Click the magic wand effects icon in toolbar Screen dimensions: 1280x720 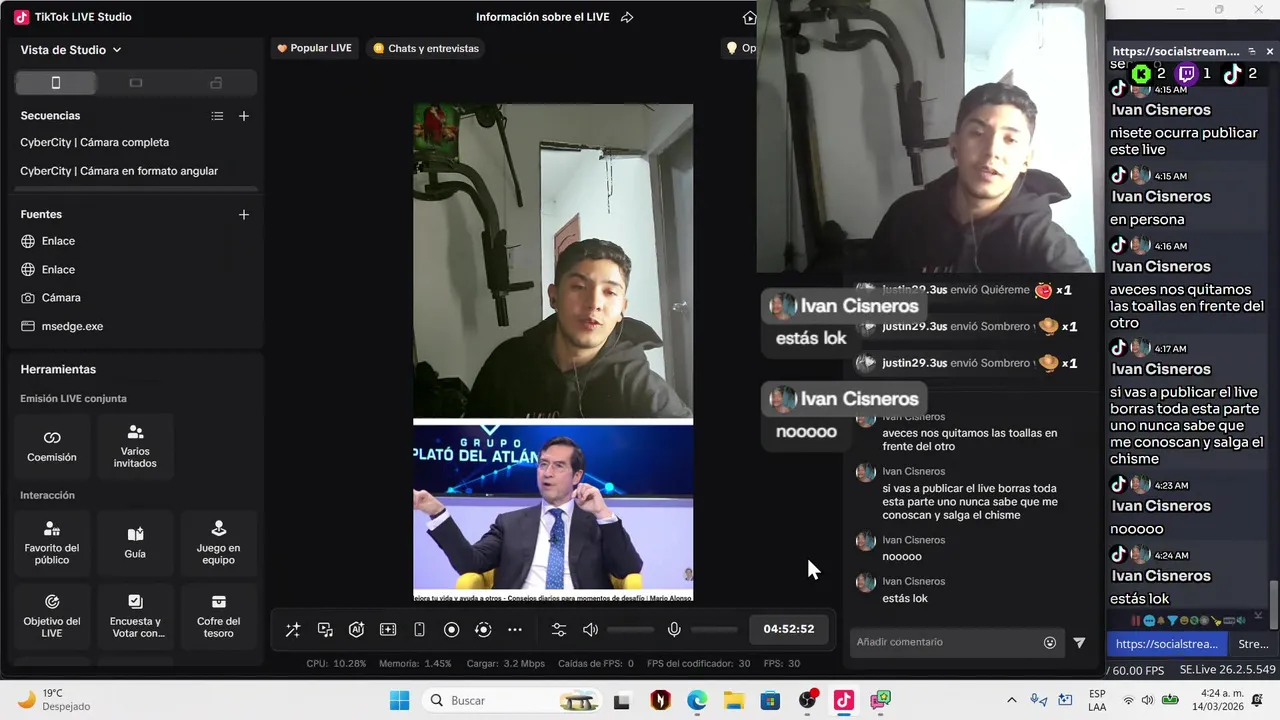pyautogui.click(x=293, y=630)
